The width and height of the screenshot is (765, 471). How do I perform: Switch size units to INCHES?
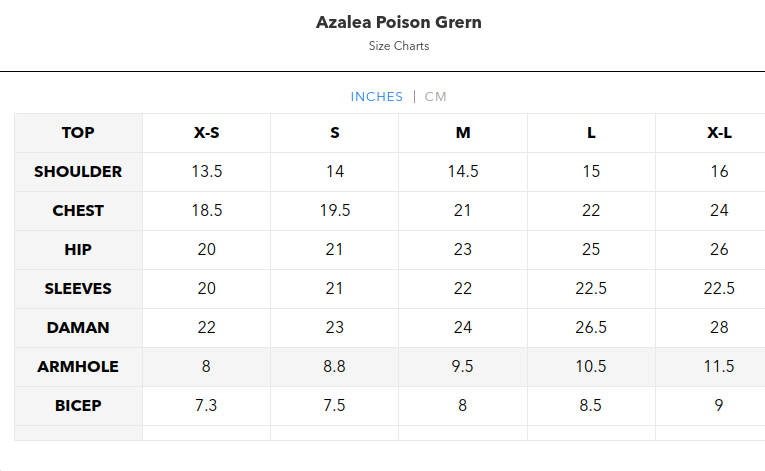point(376,97)
